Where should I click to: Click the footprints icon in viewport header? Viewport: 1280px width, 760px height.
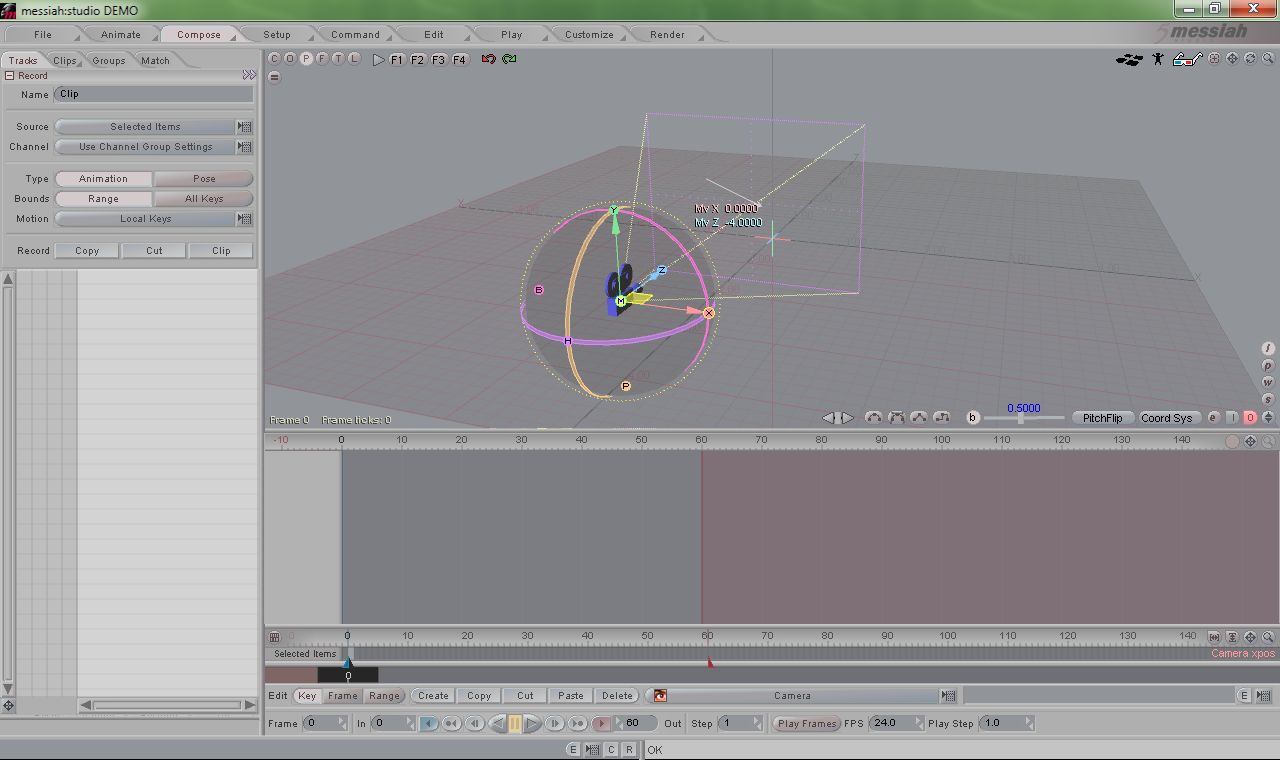click(1129, 59)
